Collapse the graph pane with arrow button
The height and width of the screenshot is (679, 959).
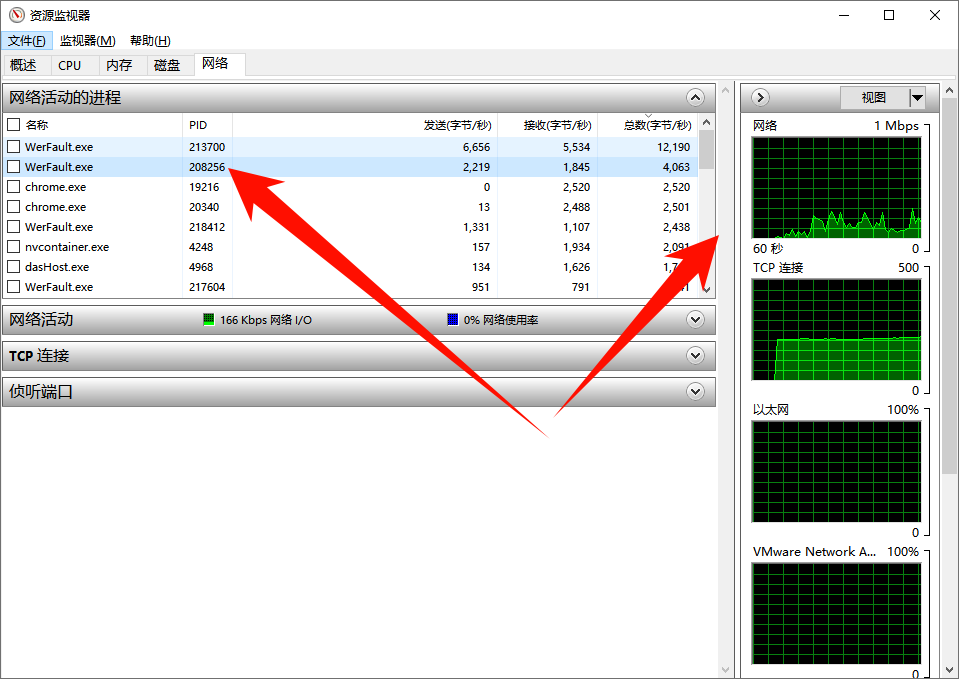760,97
